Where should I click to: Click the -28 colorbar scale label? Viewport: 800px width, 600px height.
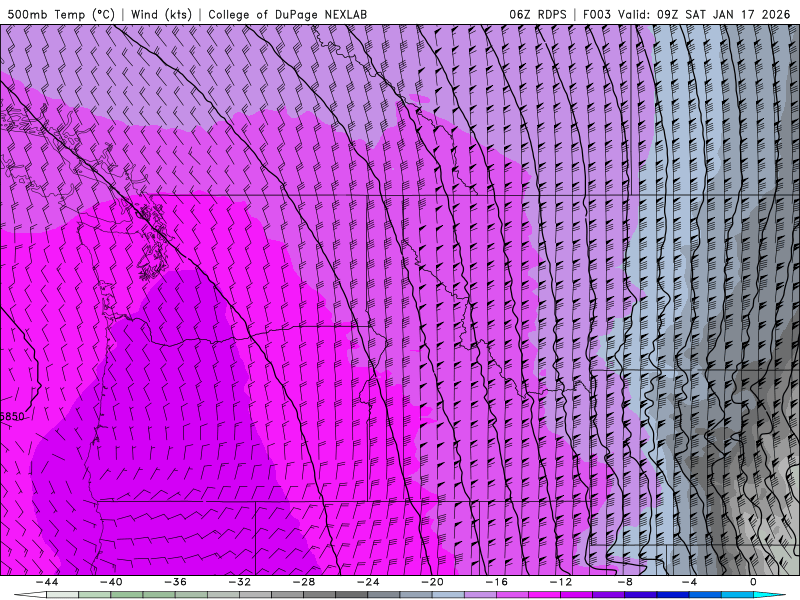(304, 582)
